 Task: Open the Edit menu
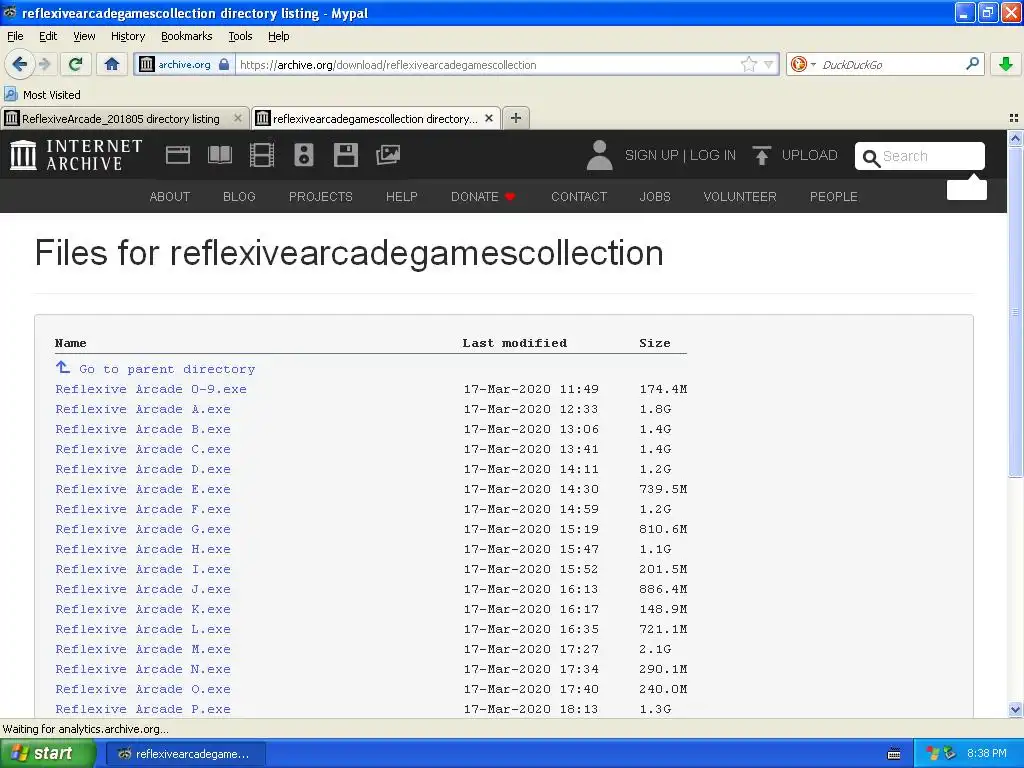click(x=48, y=36)
